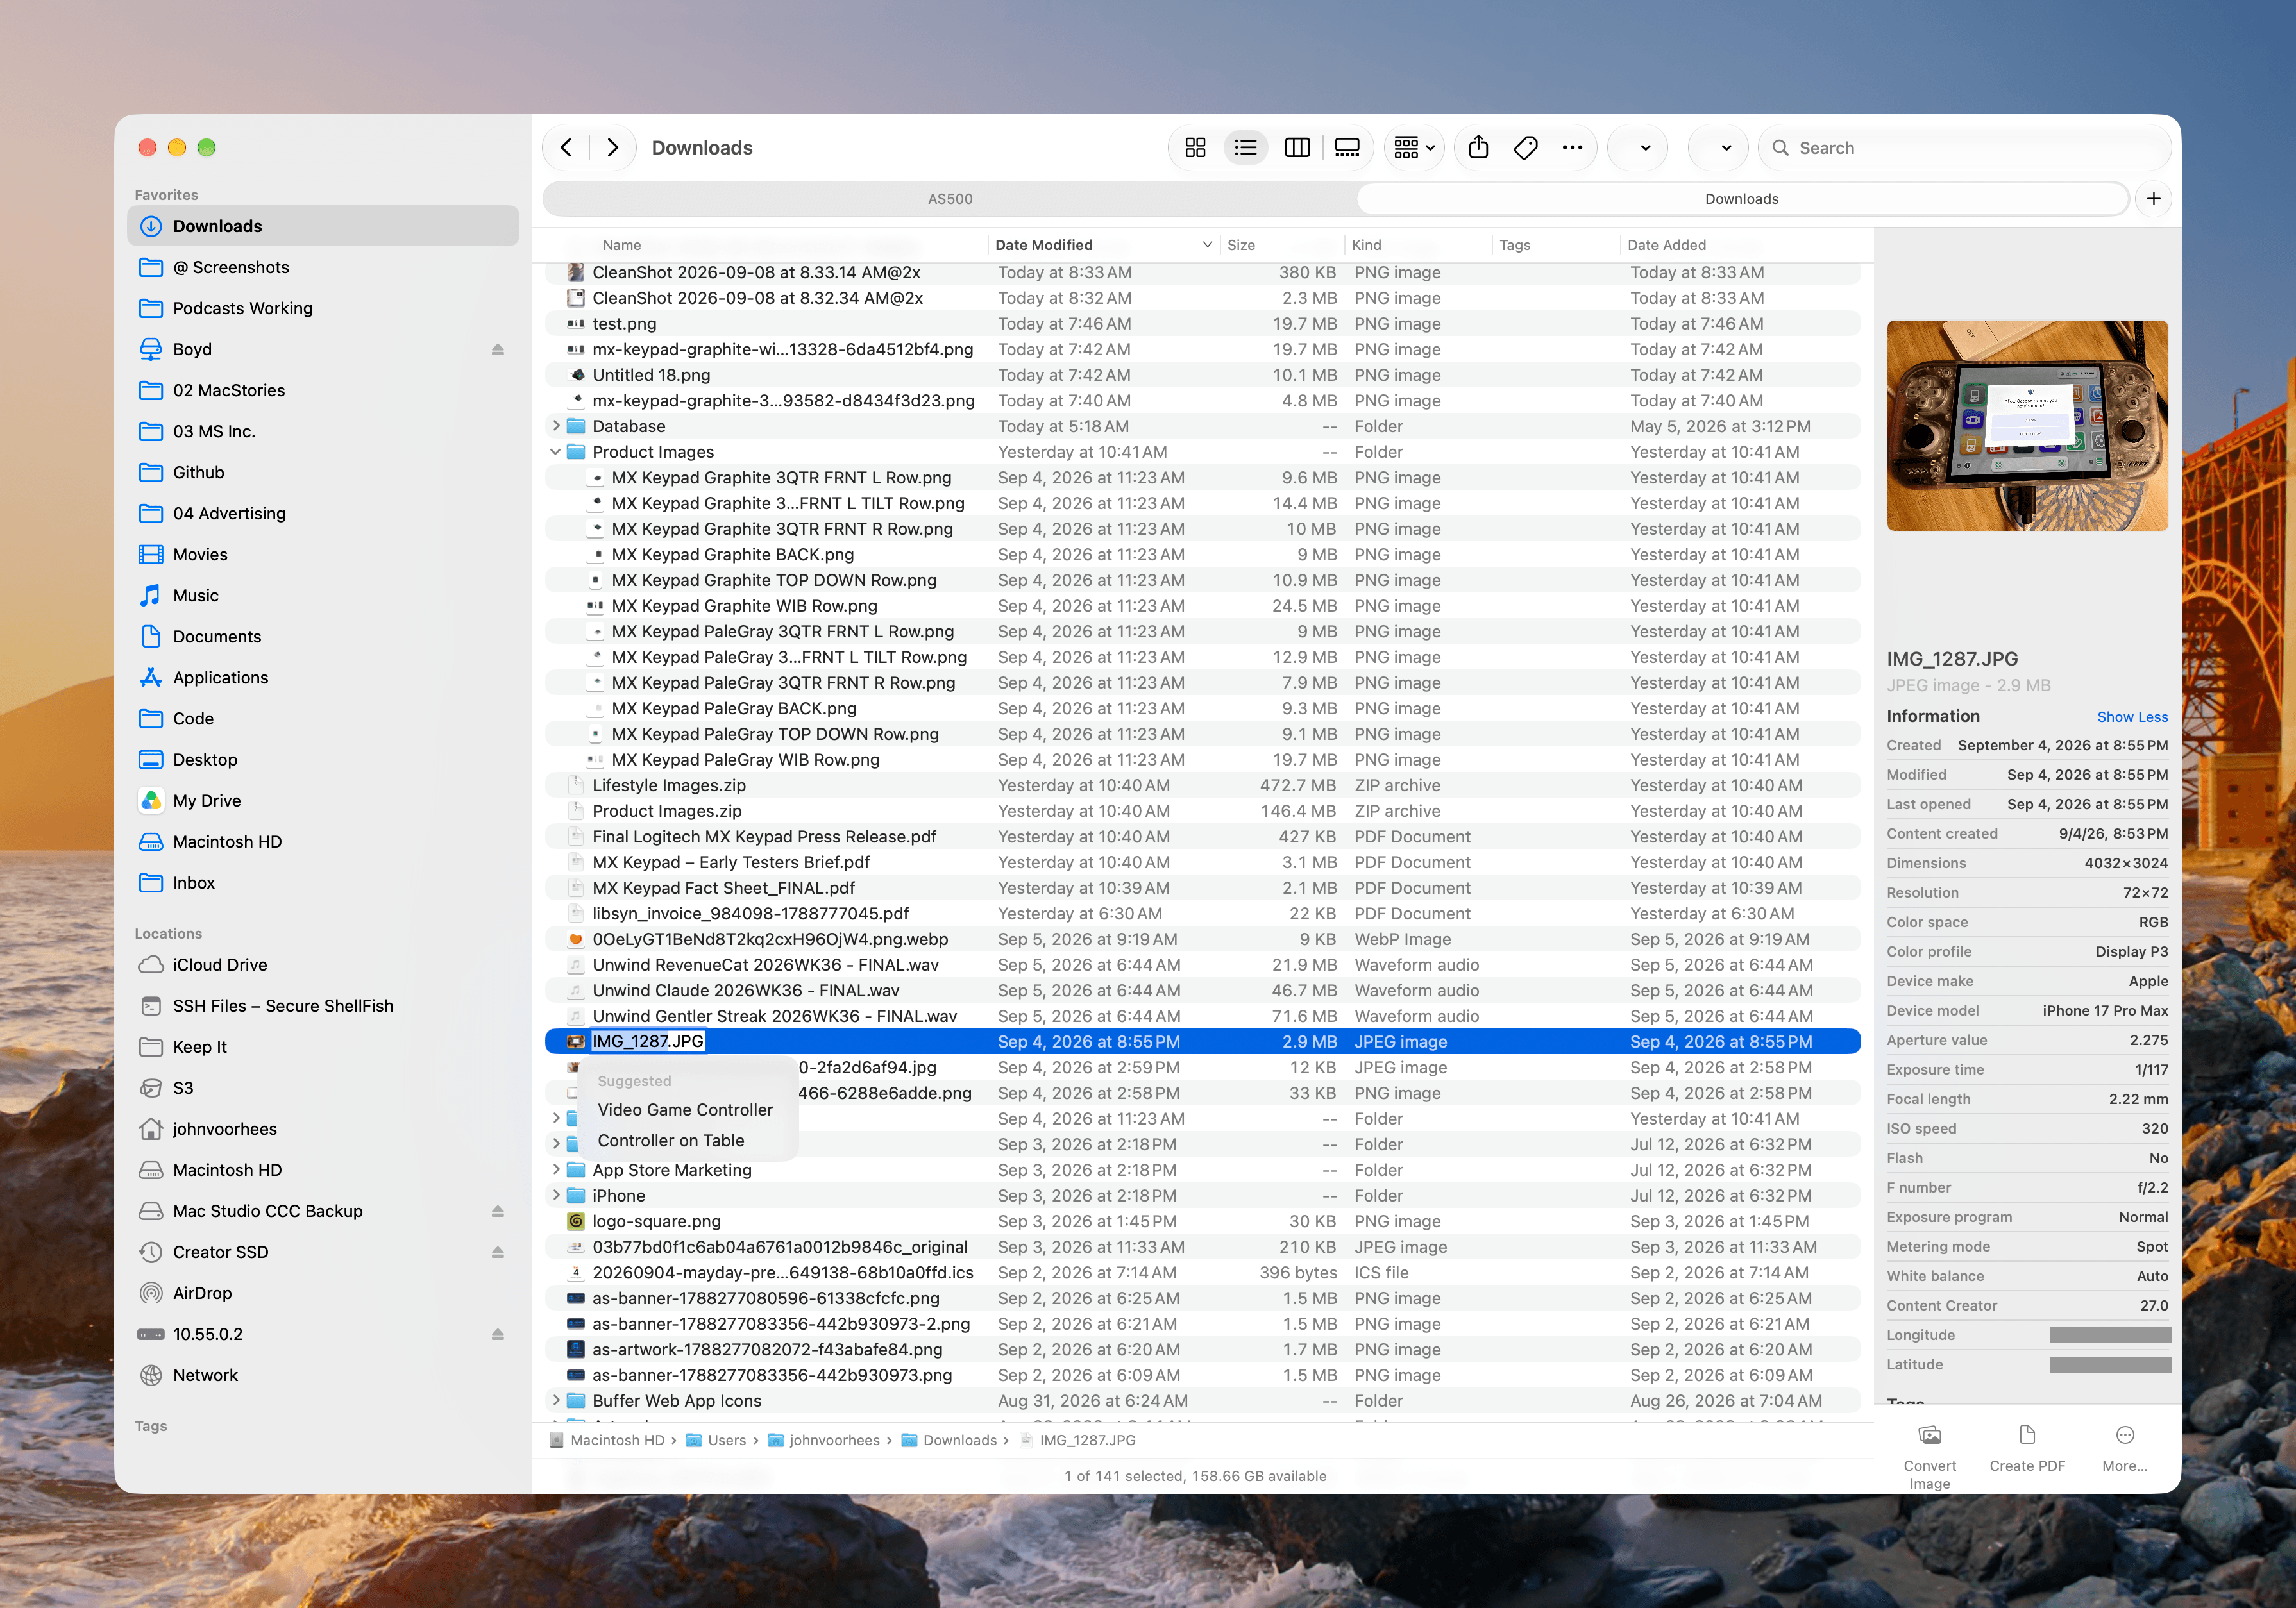Image resolution: width=2296 pixels, height=1608 pixels.
Task: Click the Search field
Action: (x=1964, y=148)
